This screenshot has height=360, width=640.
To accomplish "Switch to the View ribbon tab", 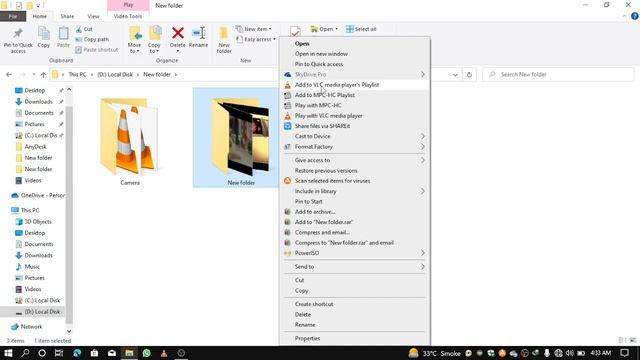I will pyautogui.click(x=93, y=16).
